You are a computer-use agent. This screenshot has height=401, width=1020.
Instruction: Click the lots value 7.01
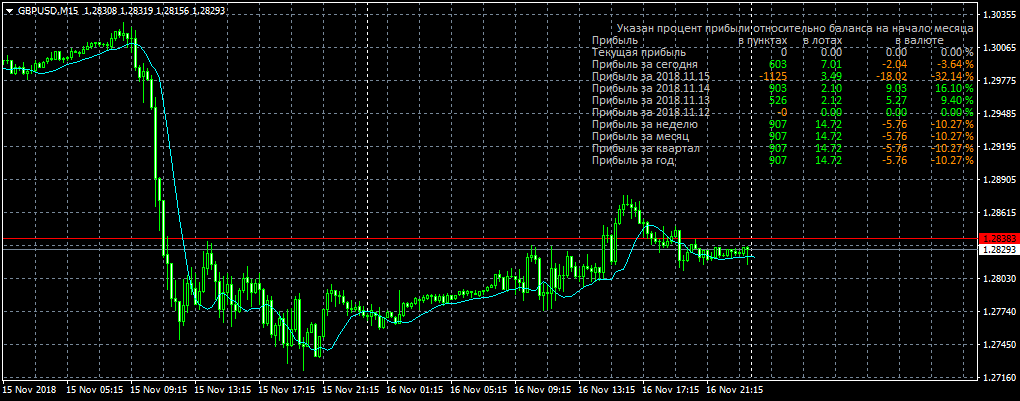pyautogui.click(x=831, y=64)
